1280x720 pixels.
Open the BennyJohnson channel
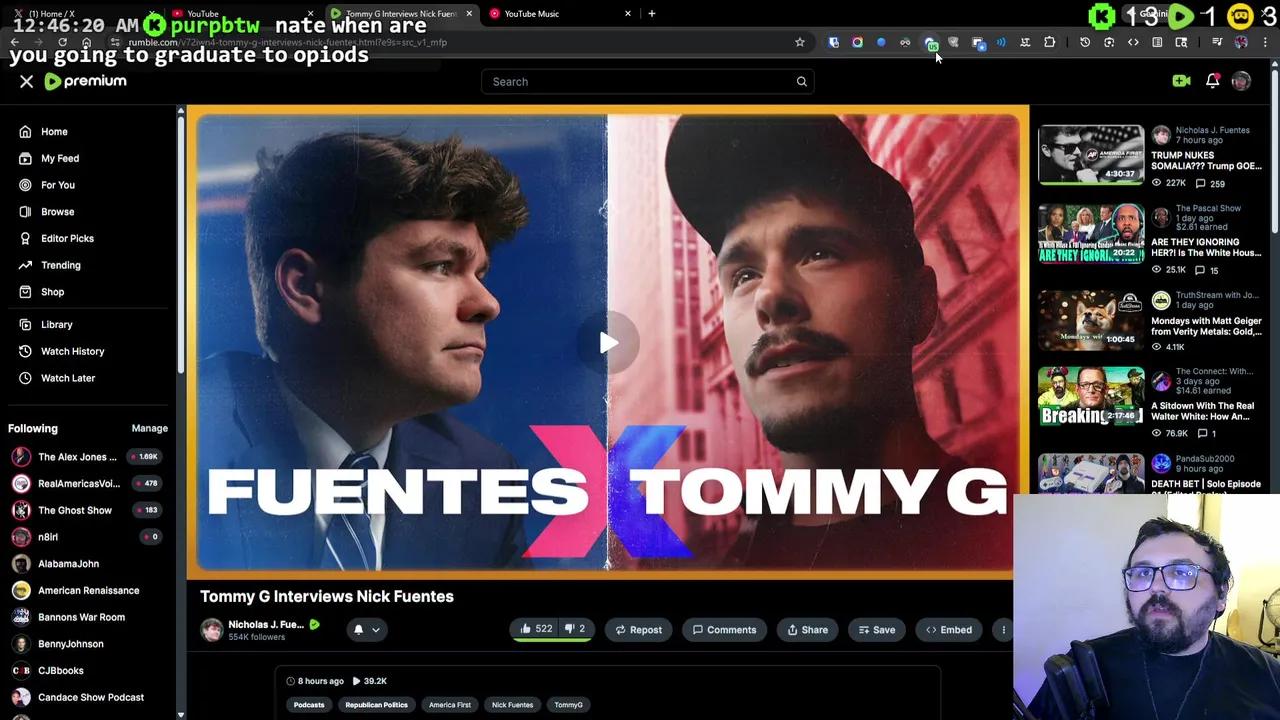(x=70, y=644)
